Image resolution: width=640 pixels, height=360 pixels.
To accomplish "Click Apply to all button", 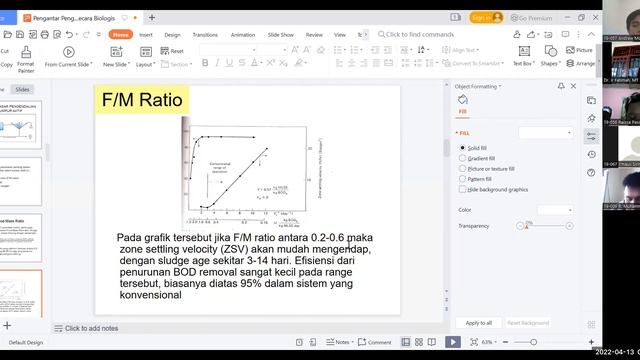I will tap(479, 323).
